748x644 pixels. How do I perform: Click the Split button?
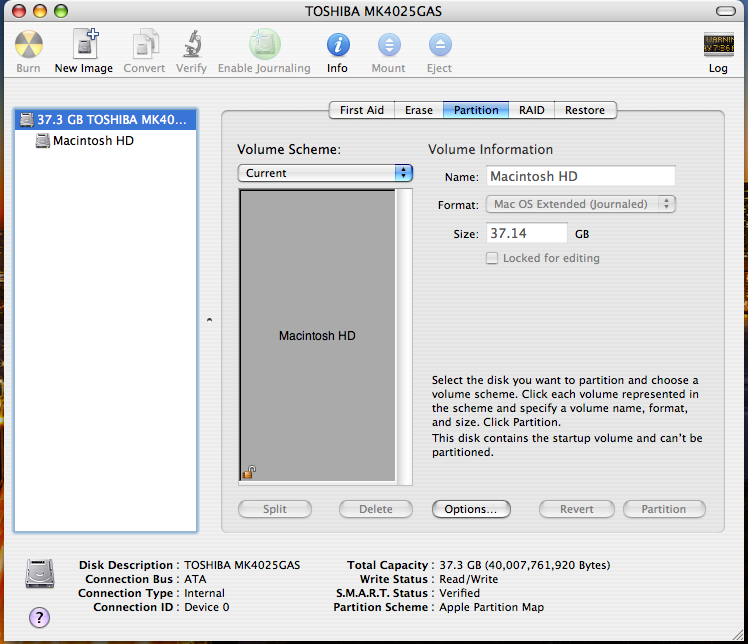point(275,509)
